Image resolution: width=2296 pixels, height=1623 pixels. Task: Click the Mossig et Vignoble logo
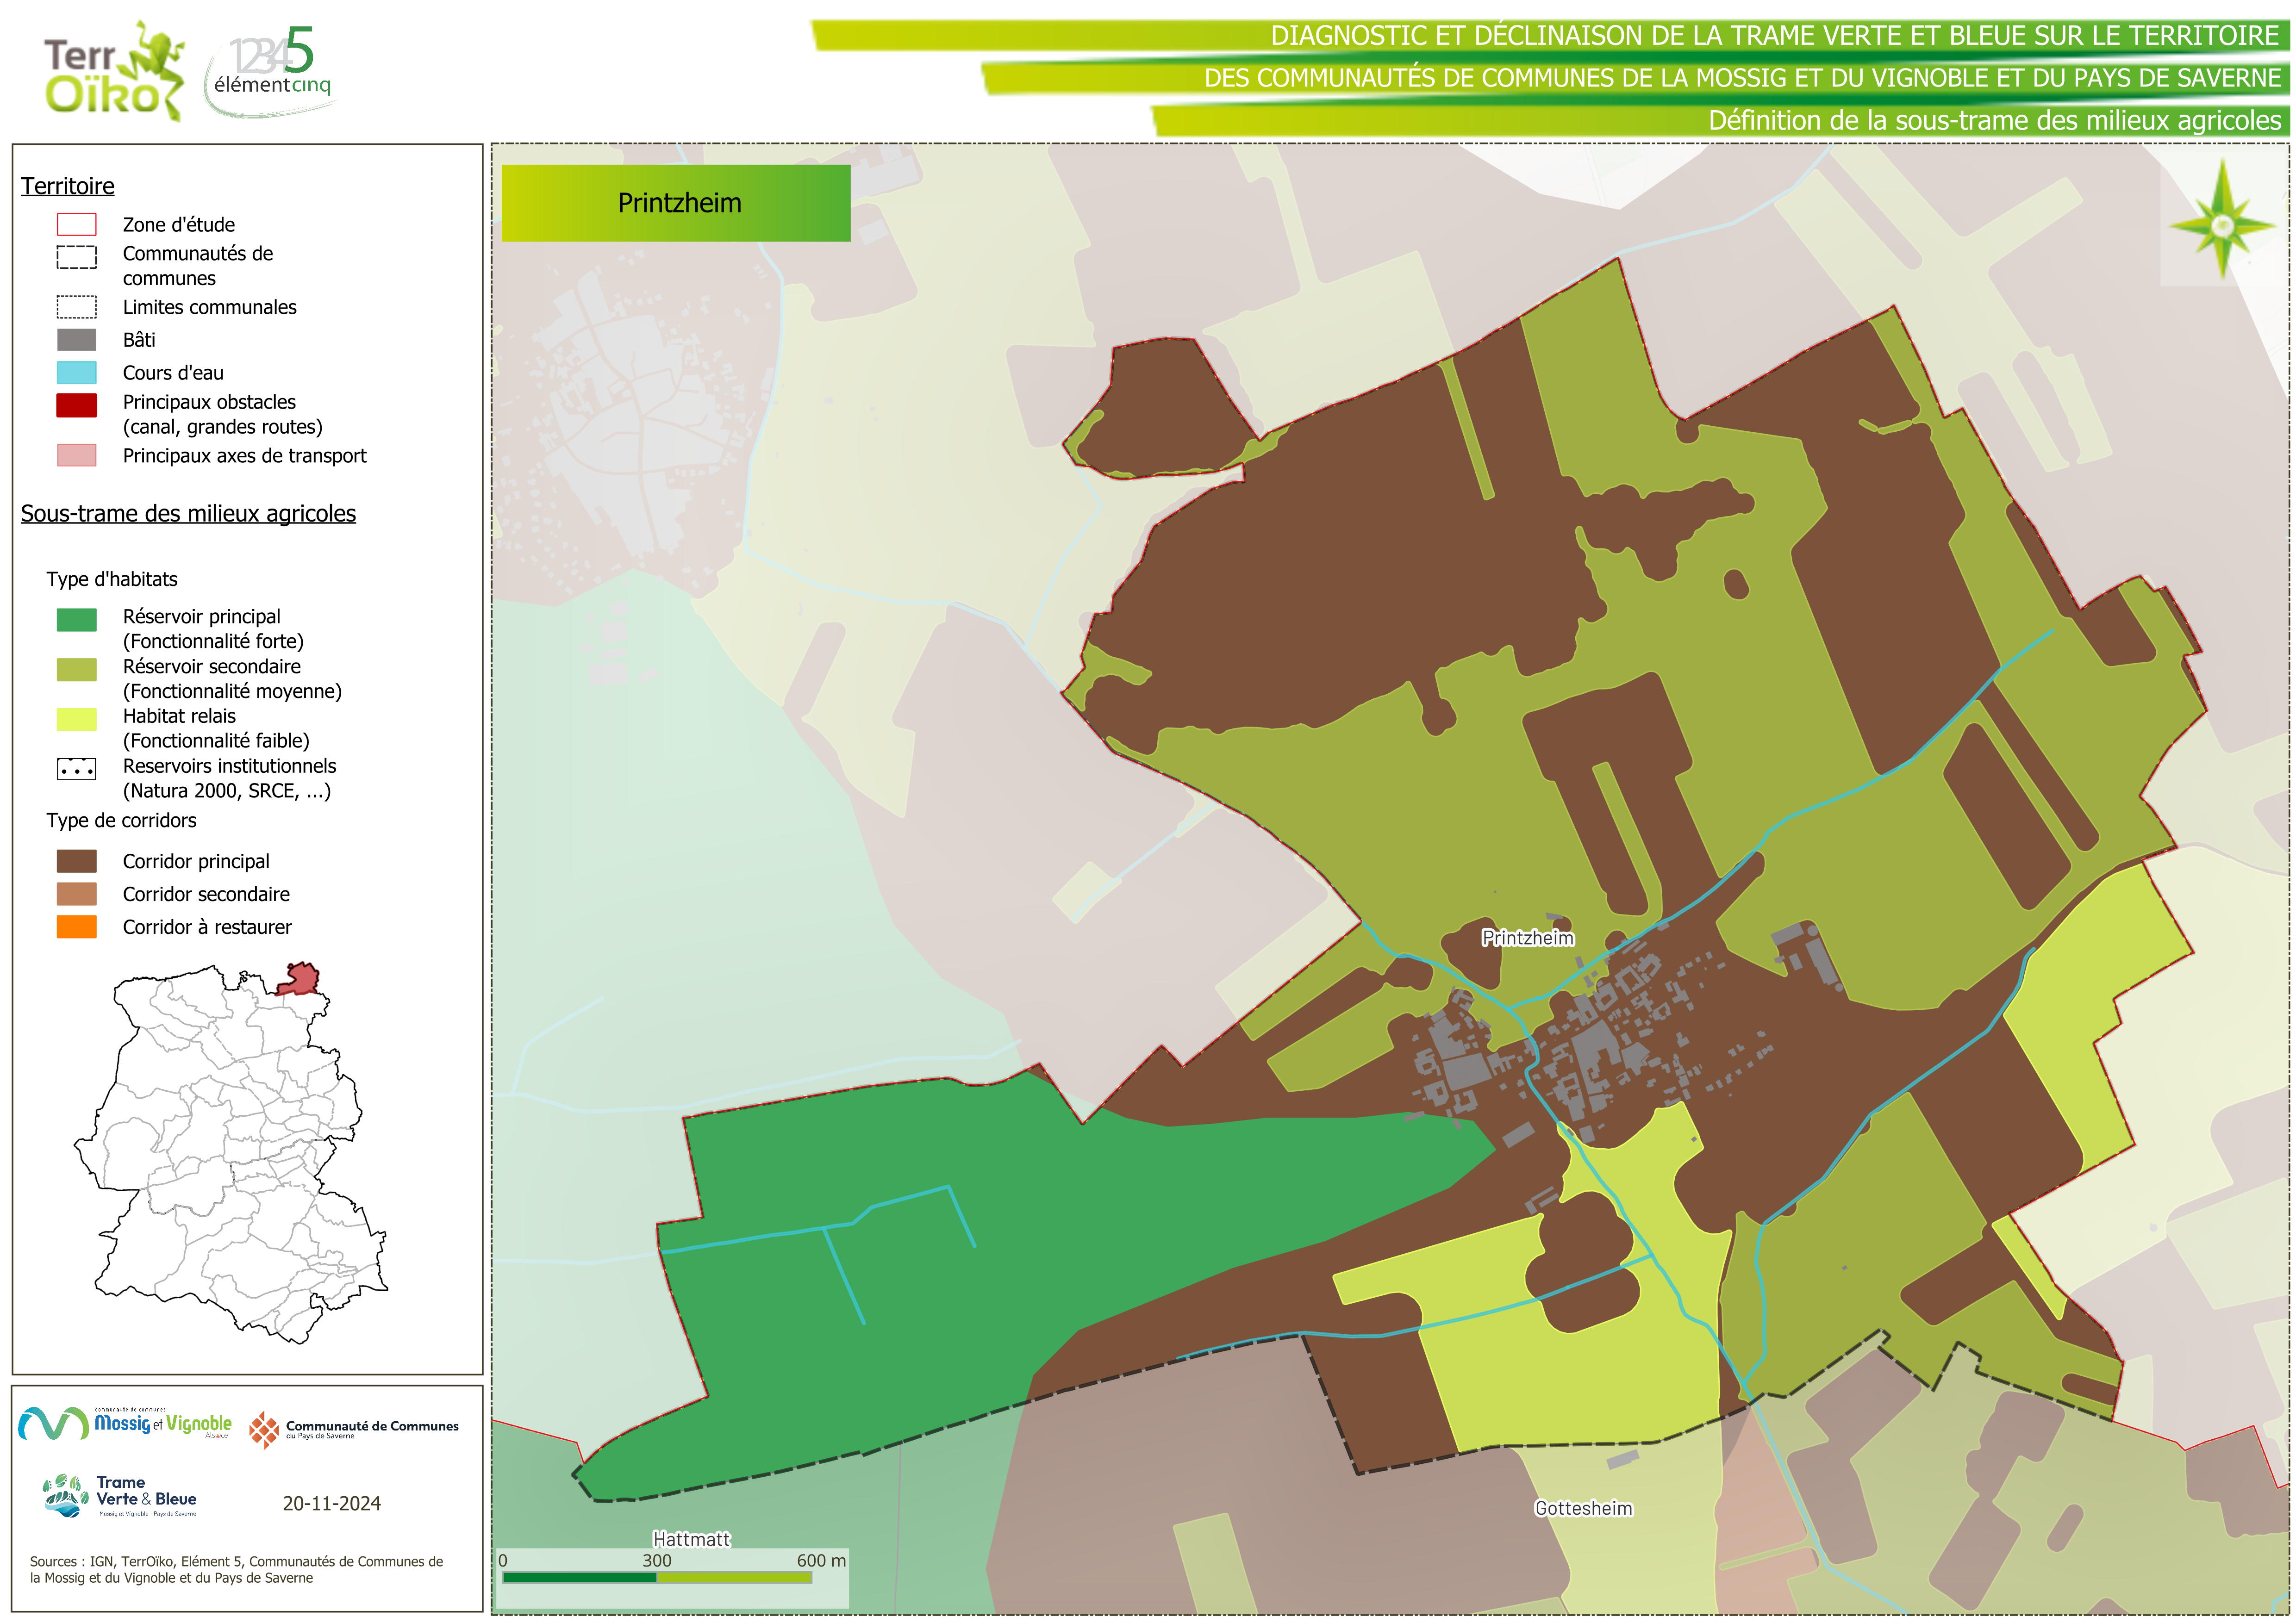click(125, 1423)
